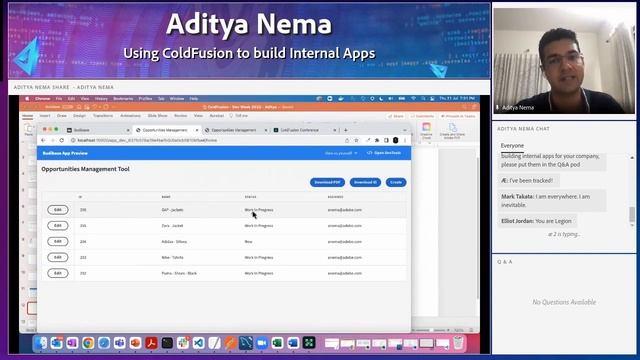This screenshot has height=360, width=640.
Task: Open Microsoft Teams from the dock
Action: 120,343
